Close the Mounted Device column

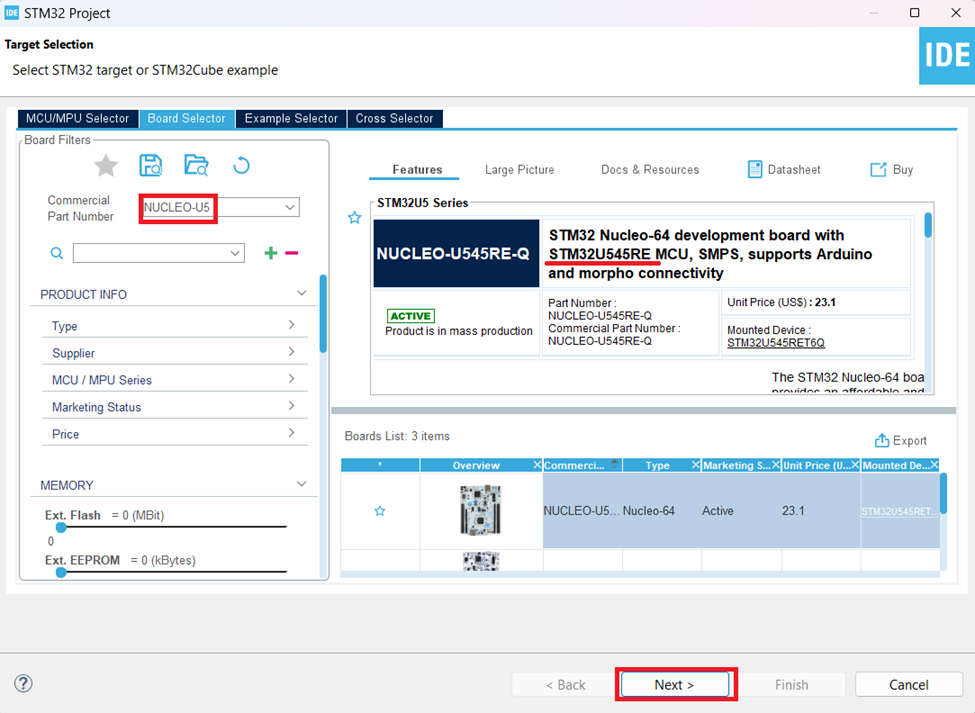tap(934, 465)
